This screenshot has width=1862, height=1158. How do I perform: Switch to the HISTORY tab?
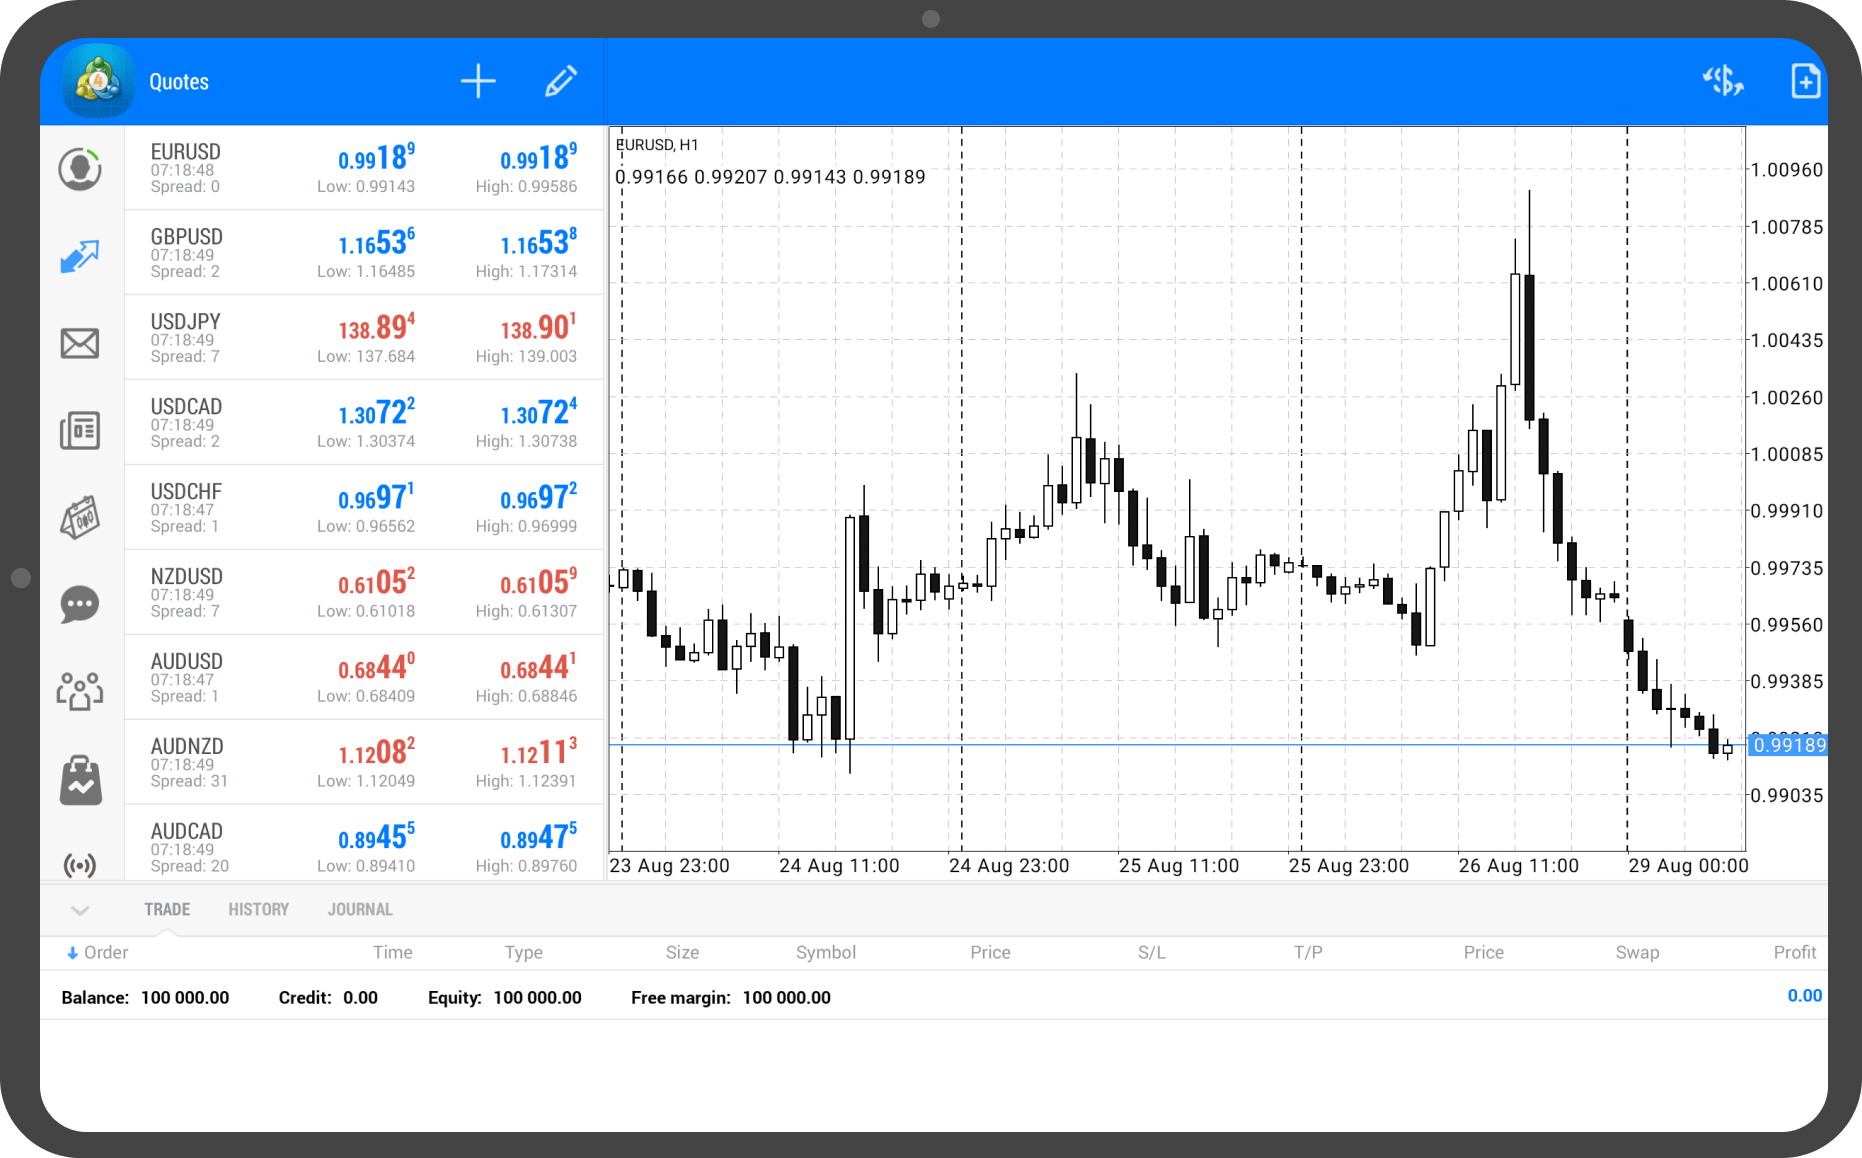click(258, 910)
